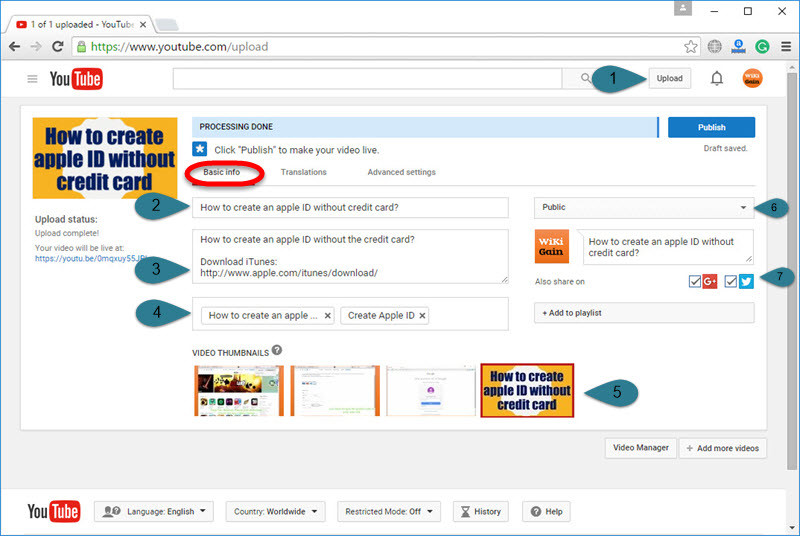Select the custom yellow 'How to create' thumbnail
The height and width of the screenshot is (536, 800).
(527, 391)
